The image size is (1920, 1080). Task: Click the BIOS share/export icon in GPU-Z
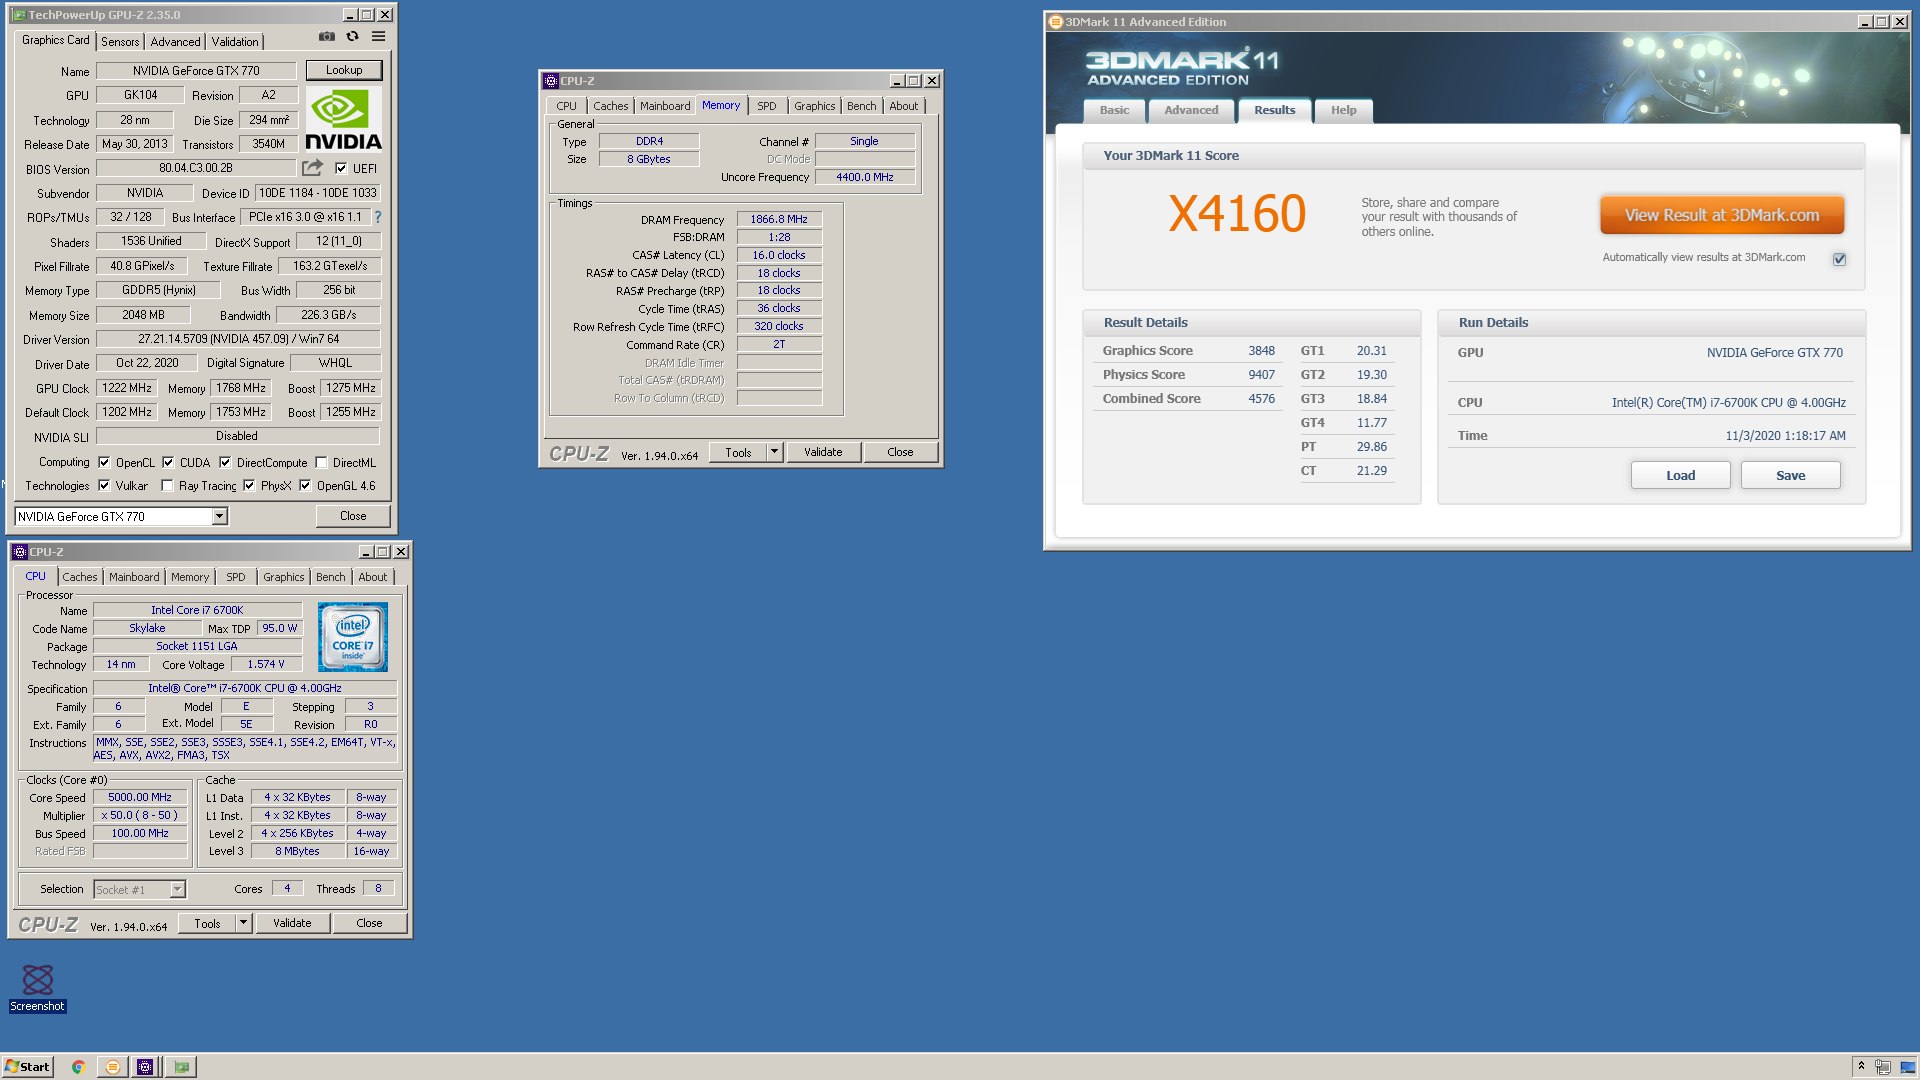(313, 168)
